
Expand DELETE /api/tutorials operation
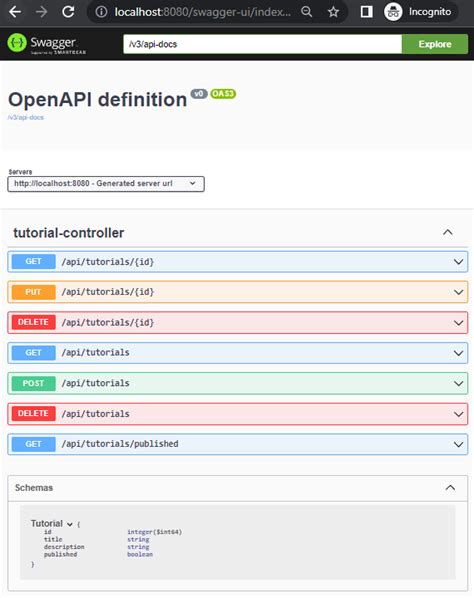click(x=238, y=414)
